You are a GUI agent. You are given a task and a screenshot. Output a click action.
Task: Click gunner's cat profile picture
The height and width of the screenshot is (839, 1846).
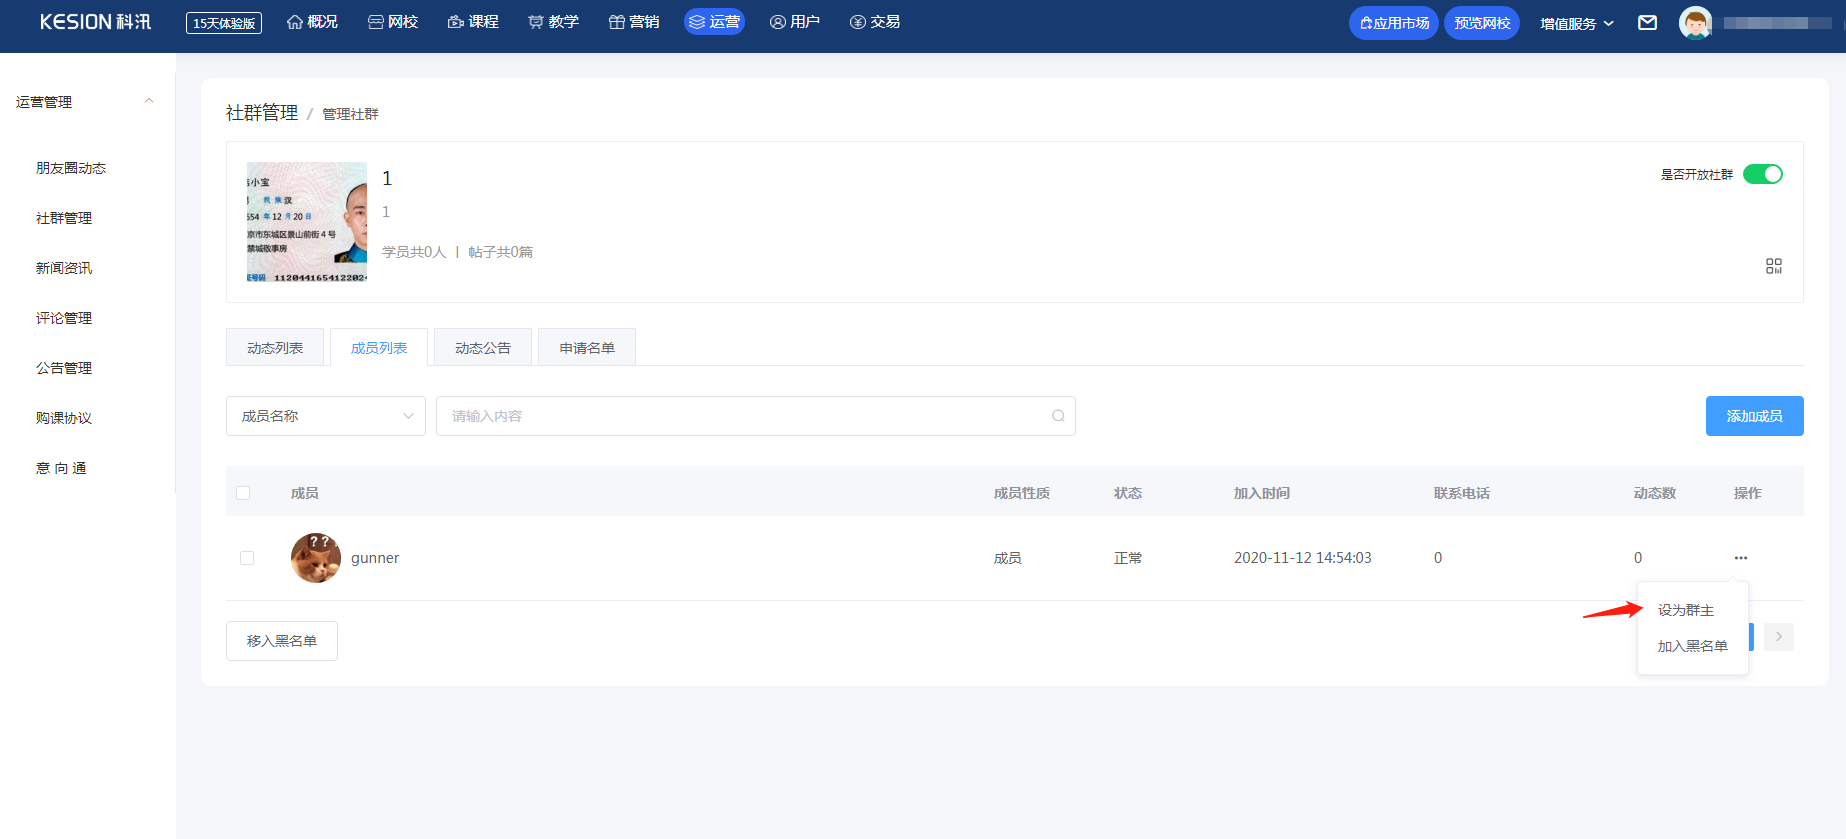pyautogui.click(x=315, y=558)
